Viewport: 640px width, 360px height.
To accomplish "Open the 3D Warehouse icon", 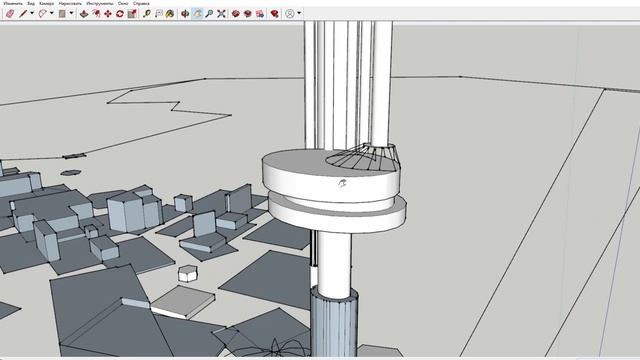I will [236, 14].
